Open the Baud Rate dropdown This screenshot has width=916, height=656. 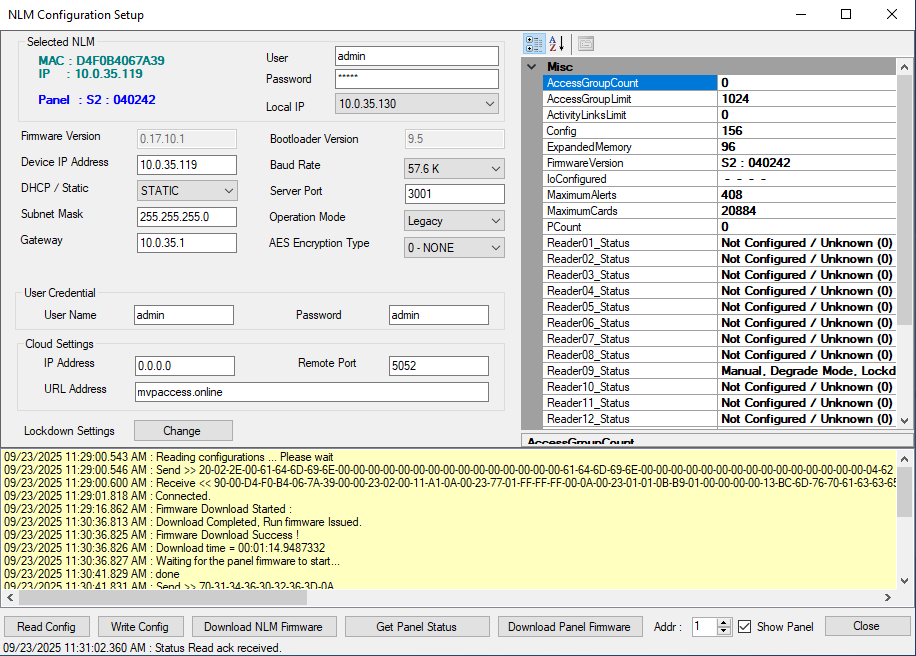495,169
